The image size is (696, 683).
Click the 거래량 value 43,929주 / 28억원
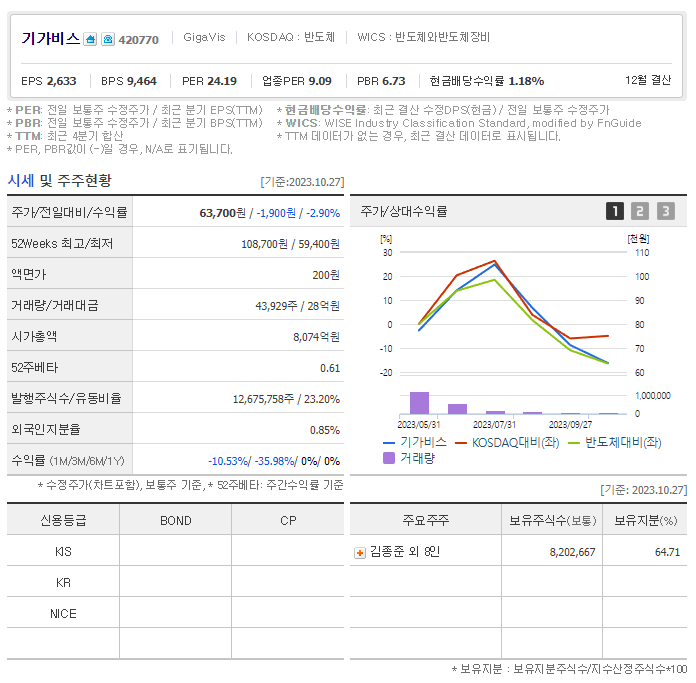(297, 306)
